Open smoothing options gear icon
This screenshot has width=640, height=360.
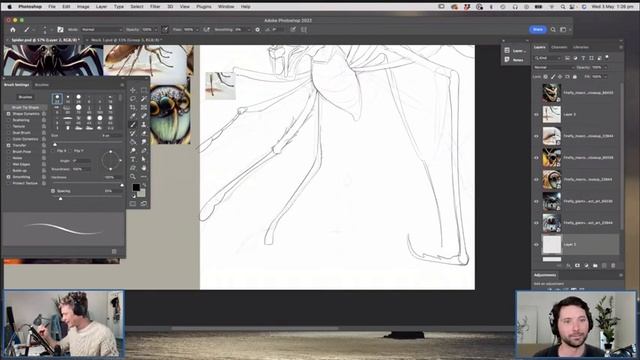(258, 29)
